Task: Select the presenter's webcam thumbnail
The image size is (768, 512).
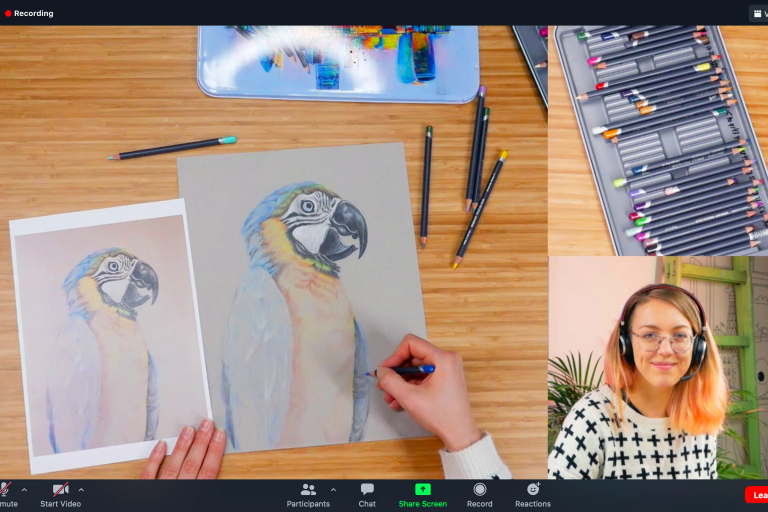Action: [x=657, y=367]
